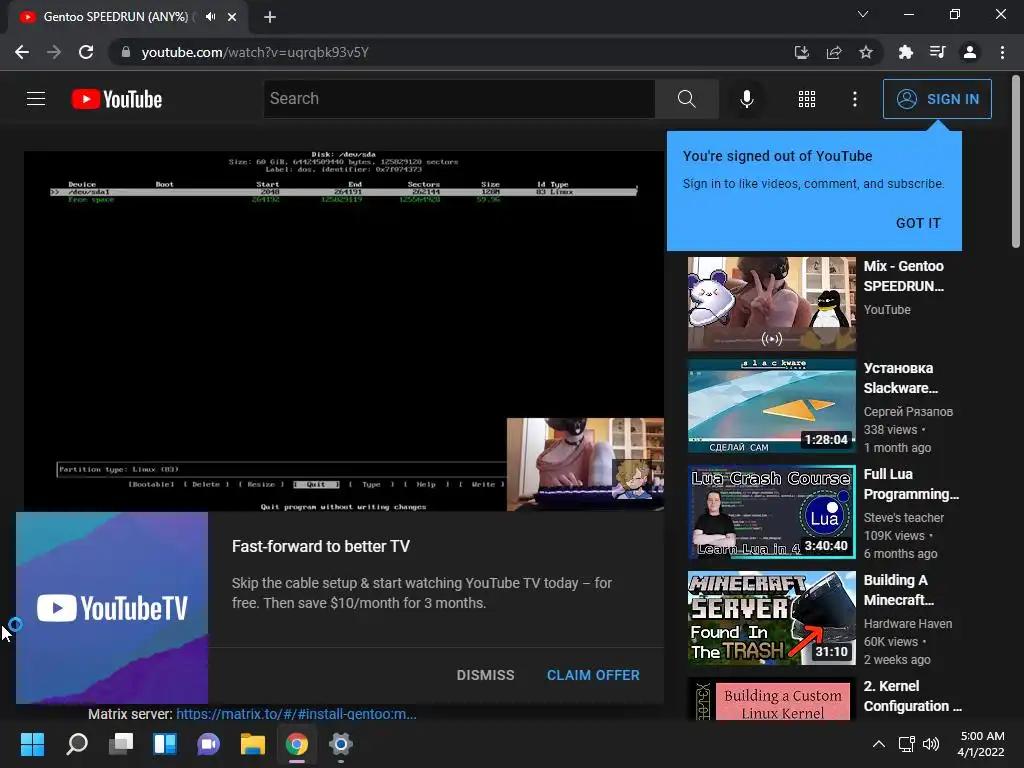Share this page using the share icon
Image resolution: width=1024 pixels, height=768 pixels.
(x=833, y=52)
